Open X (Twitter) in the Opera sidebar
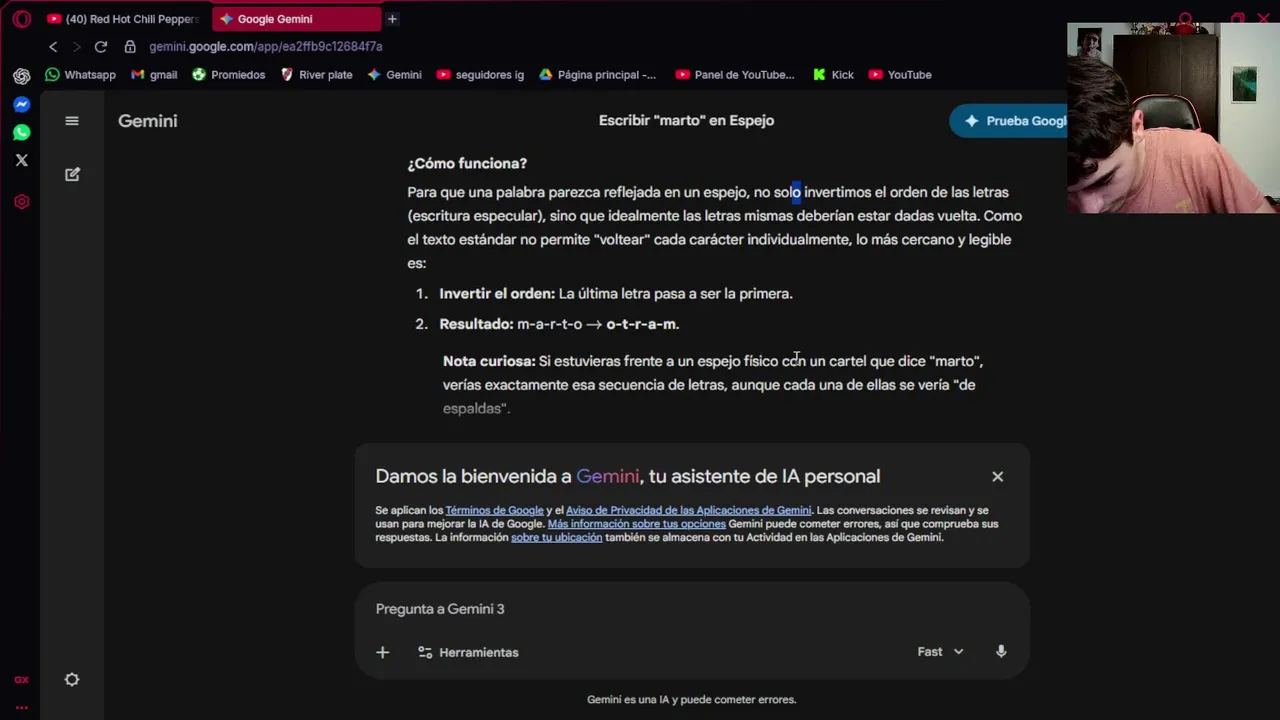The width and height of the screenshot is (1280, 720). point(21,160)
